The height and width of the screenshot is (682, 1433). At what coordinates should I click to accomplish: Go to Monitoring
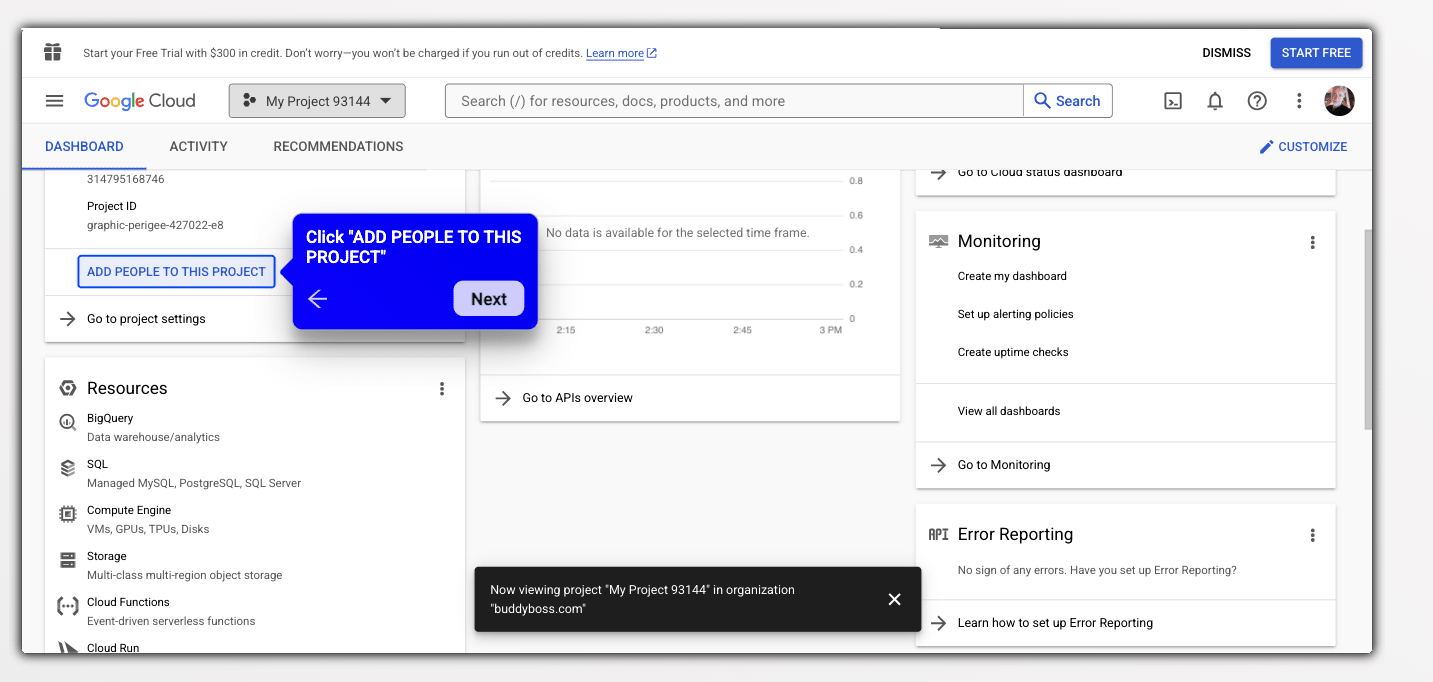point(1003,465)
